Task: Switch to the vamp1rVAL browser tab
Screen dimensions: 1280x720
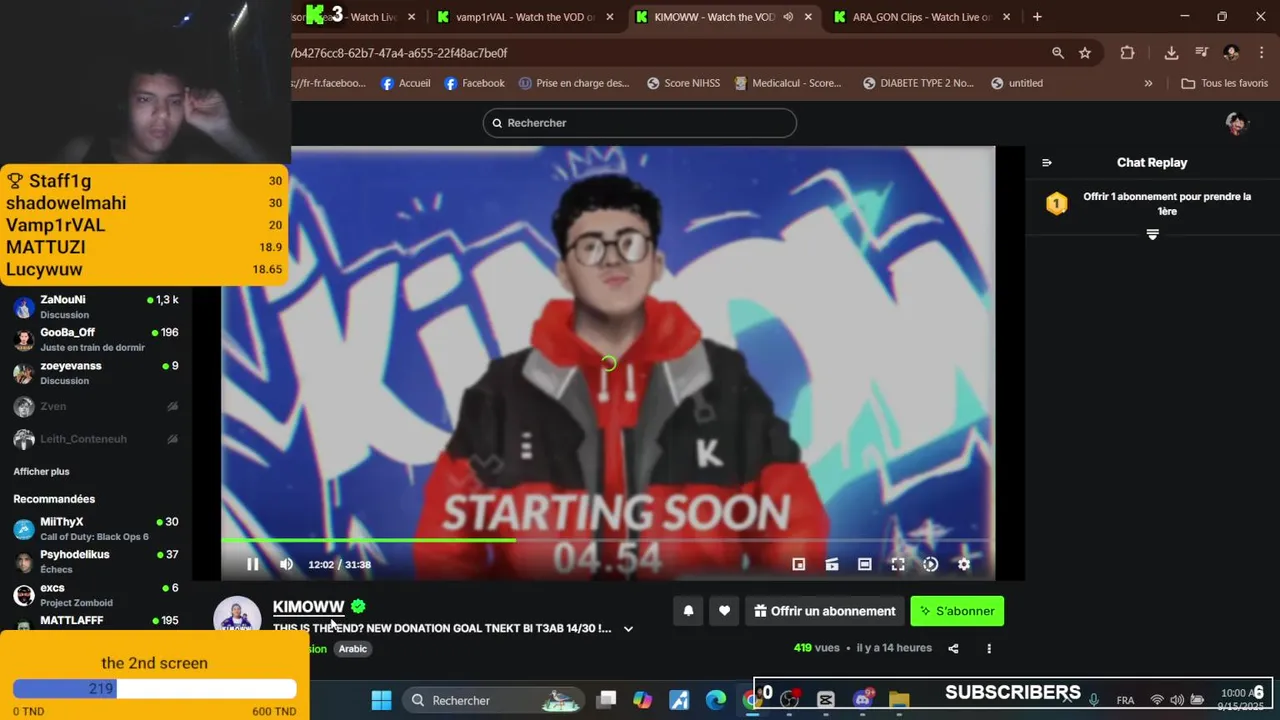Action: [x=524, y=17]
